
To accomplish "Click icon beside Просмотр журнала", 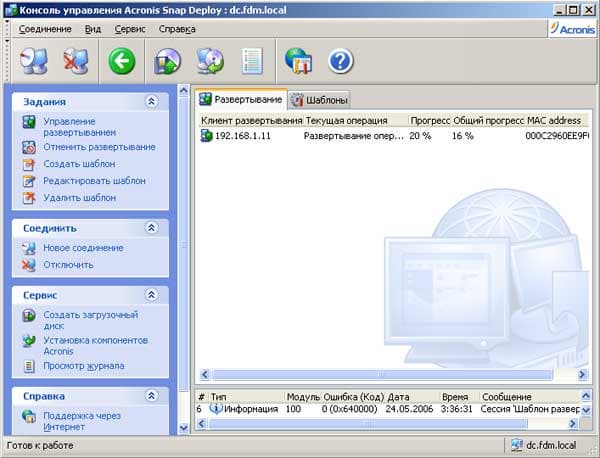I will click(29, 366).
